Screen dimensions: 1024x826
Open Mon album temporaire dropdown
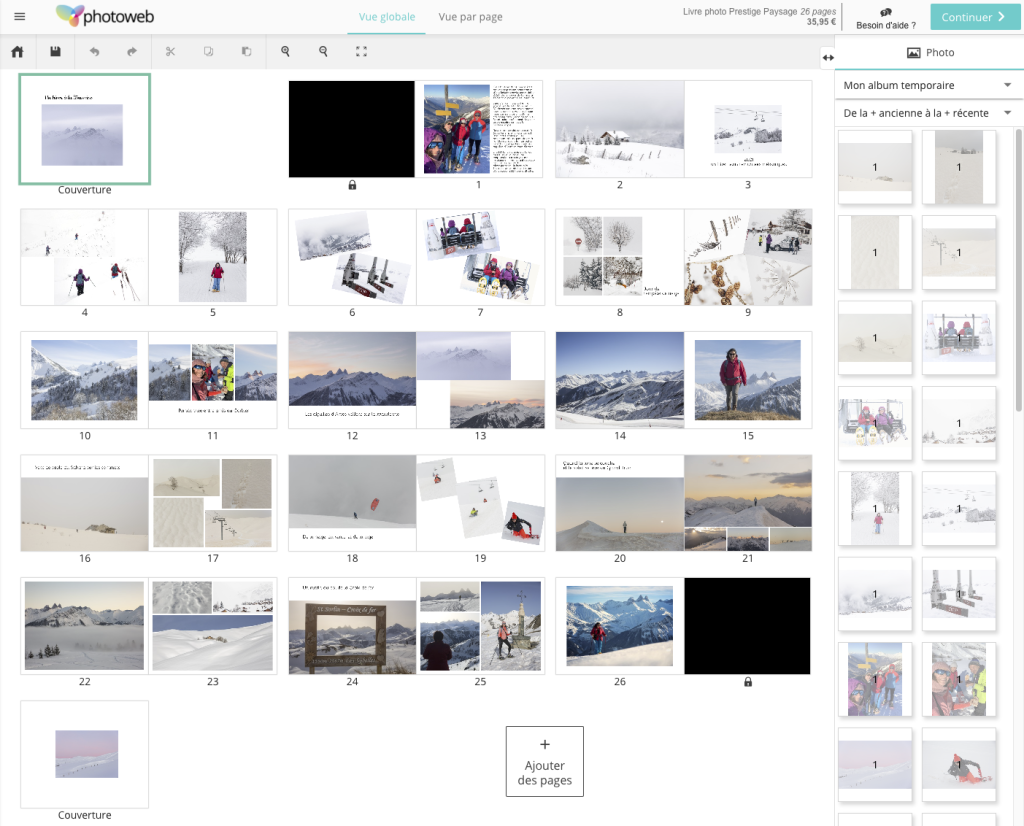[x=927, y=86]
